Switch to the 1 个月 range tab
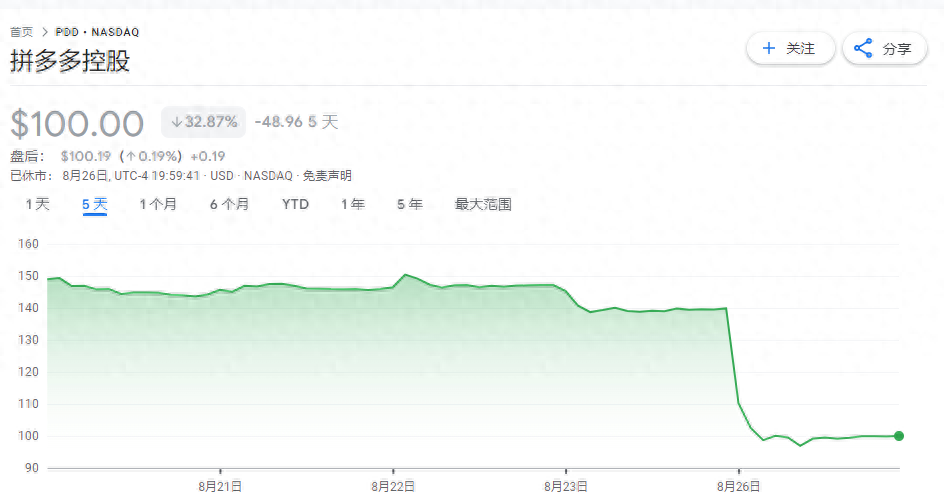Screen dimensions: 944x497 (158, 204)
